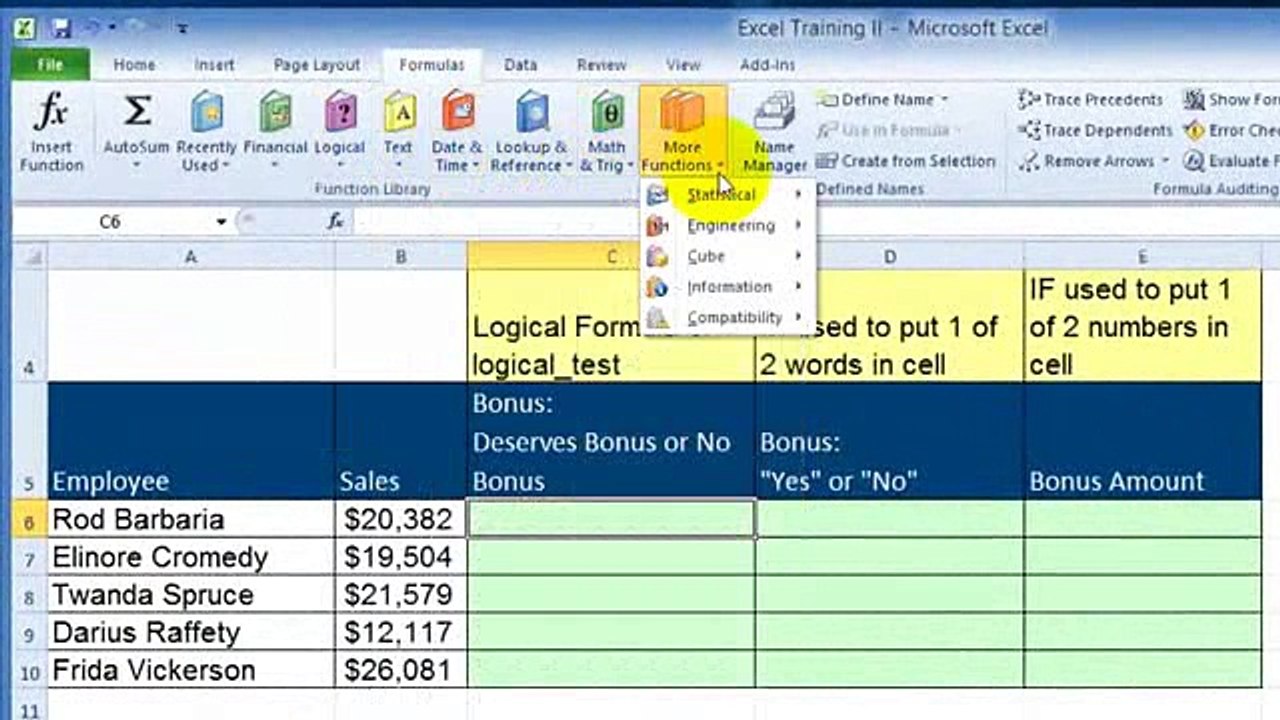1280x720 pixels.
Task: Expand Cube submenu
Action: click(x=727, y=256)
